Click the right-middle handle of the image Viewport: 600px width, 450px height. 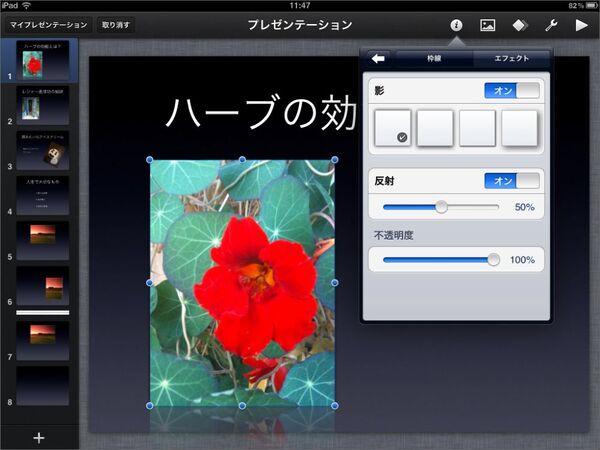[335, 282]
